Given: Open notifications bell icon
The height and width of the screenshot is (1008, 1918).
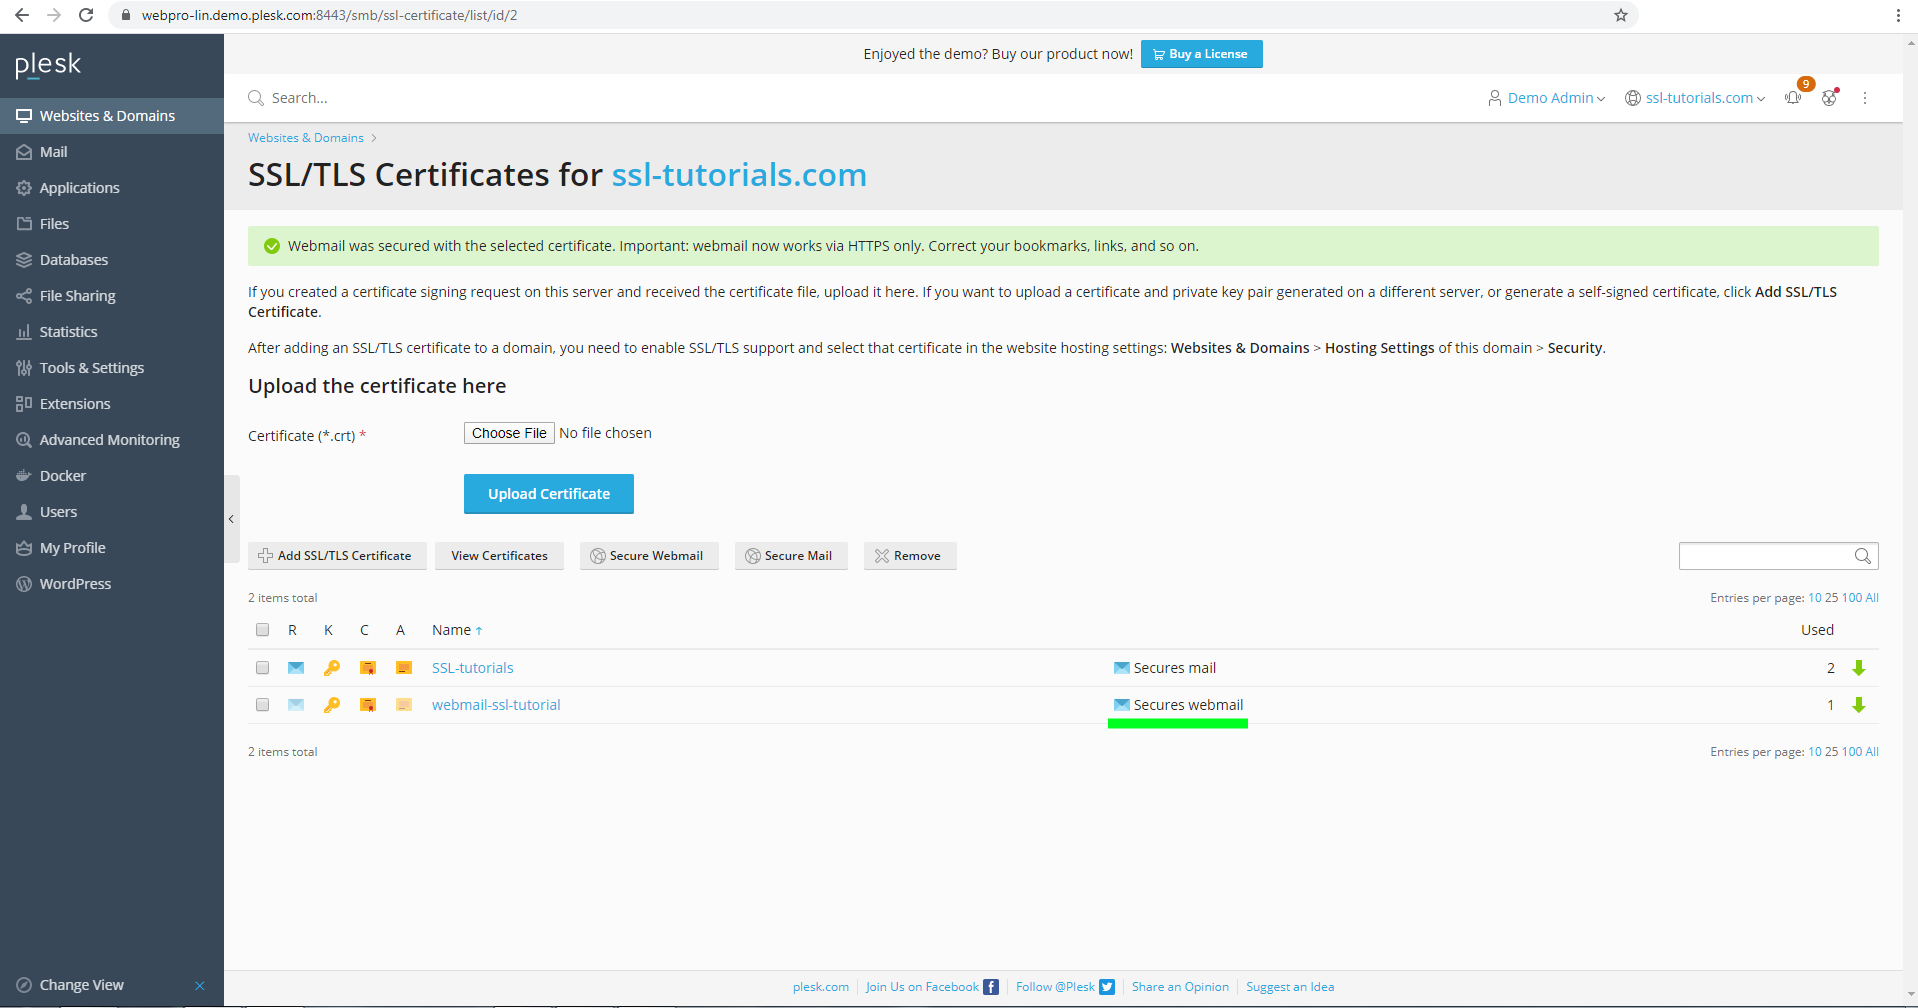Looking at the screenshot, I should click(1794, 97).
